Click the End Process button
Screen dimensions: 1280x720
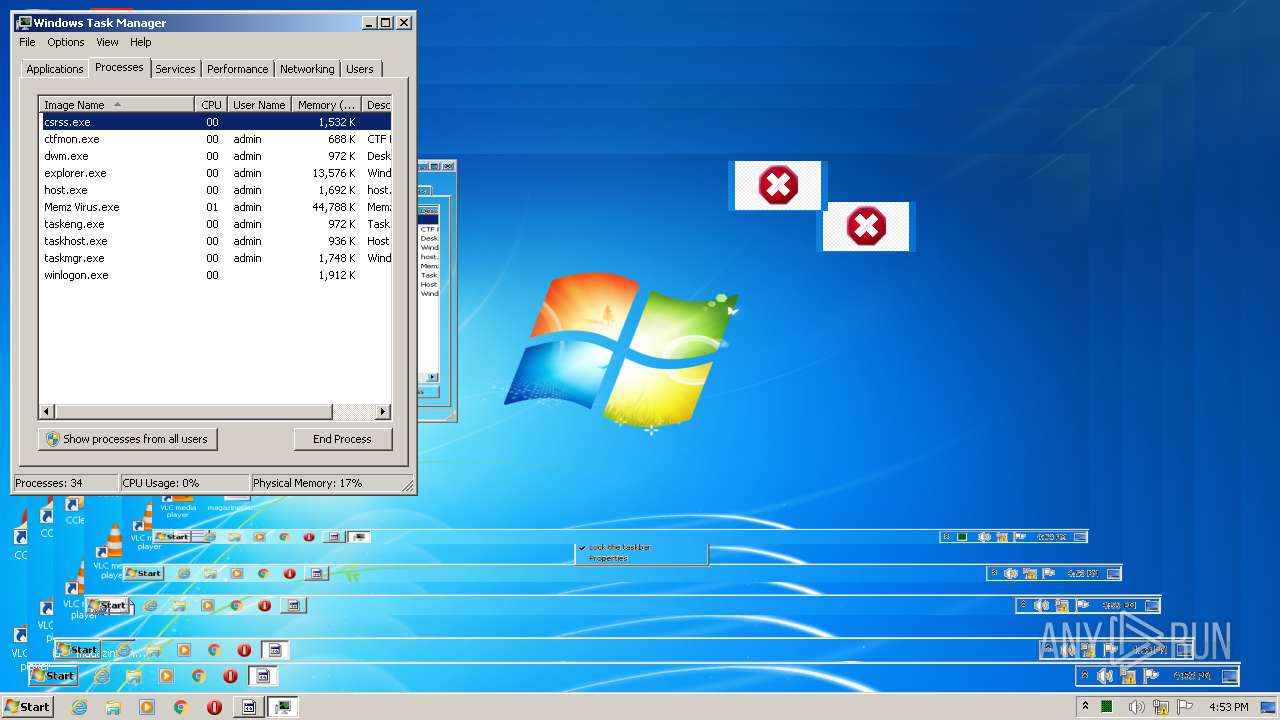pos(342,439)
